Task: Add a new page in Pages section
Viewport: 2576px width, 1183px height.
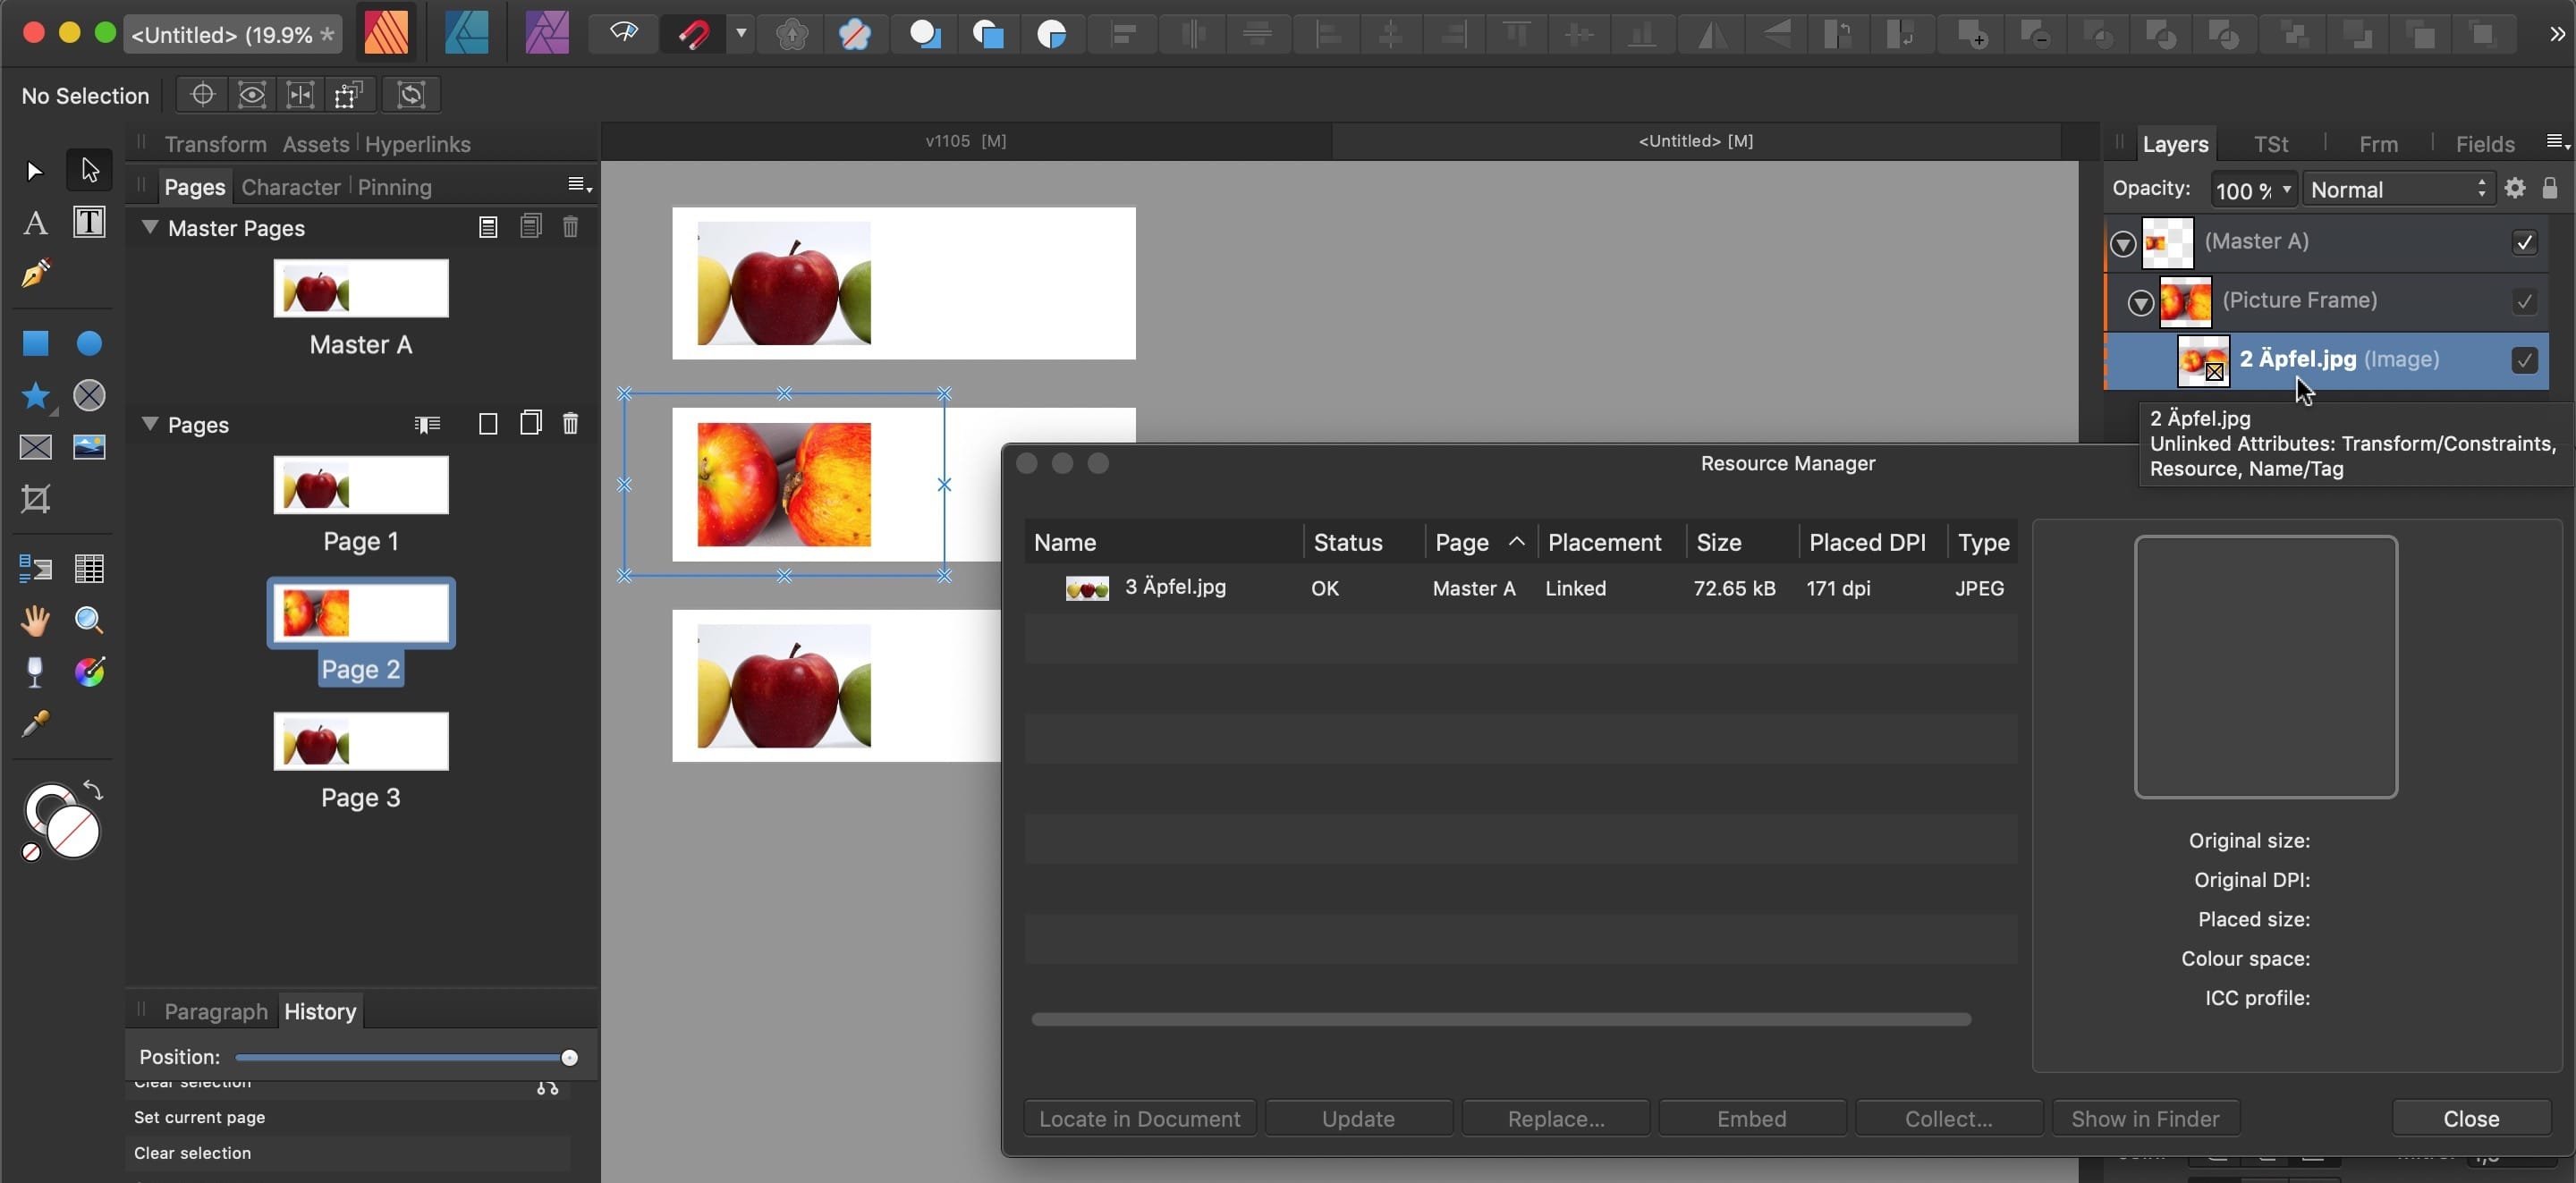Action: tap(488, 424)
